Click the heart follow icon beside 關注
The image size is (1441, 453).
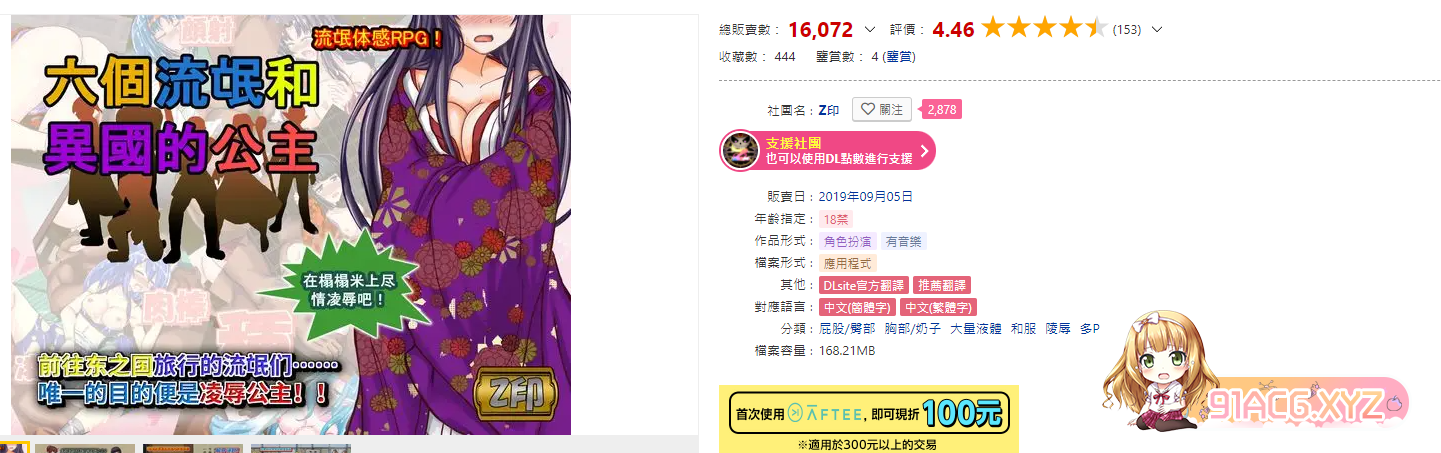pos(867,109)
